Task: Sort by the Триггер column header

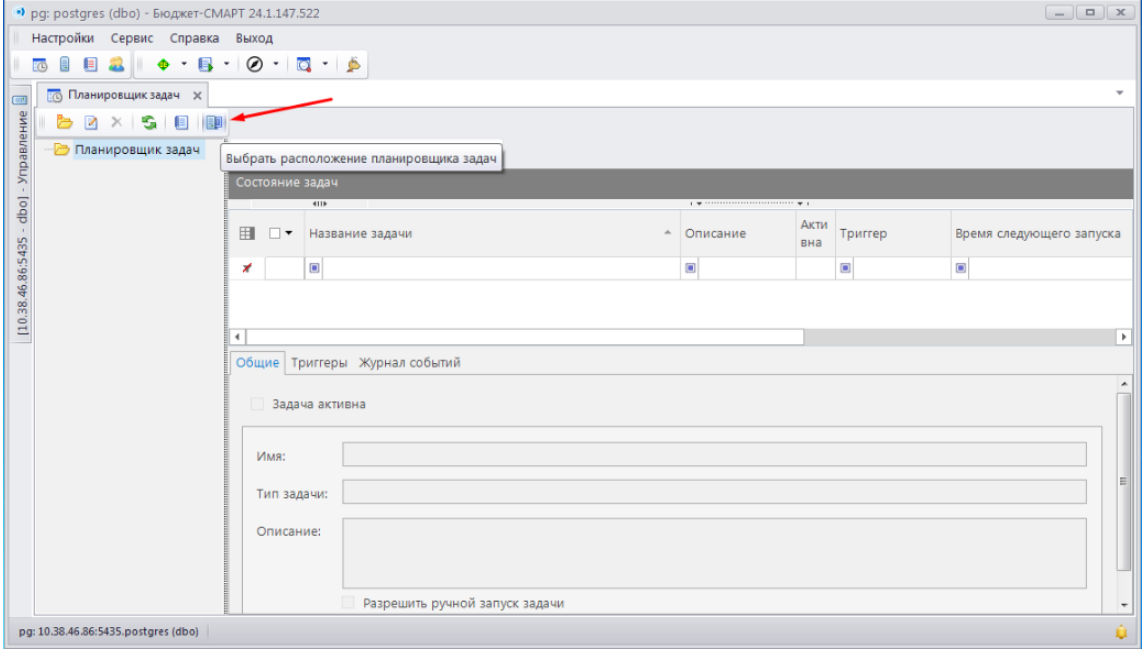Action: [893, 233]
